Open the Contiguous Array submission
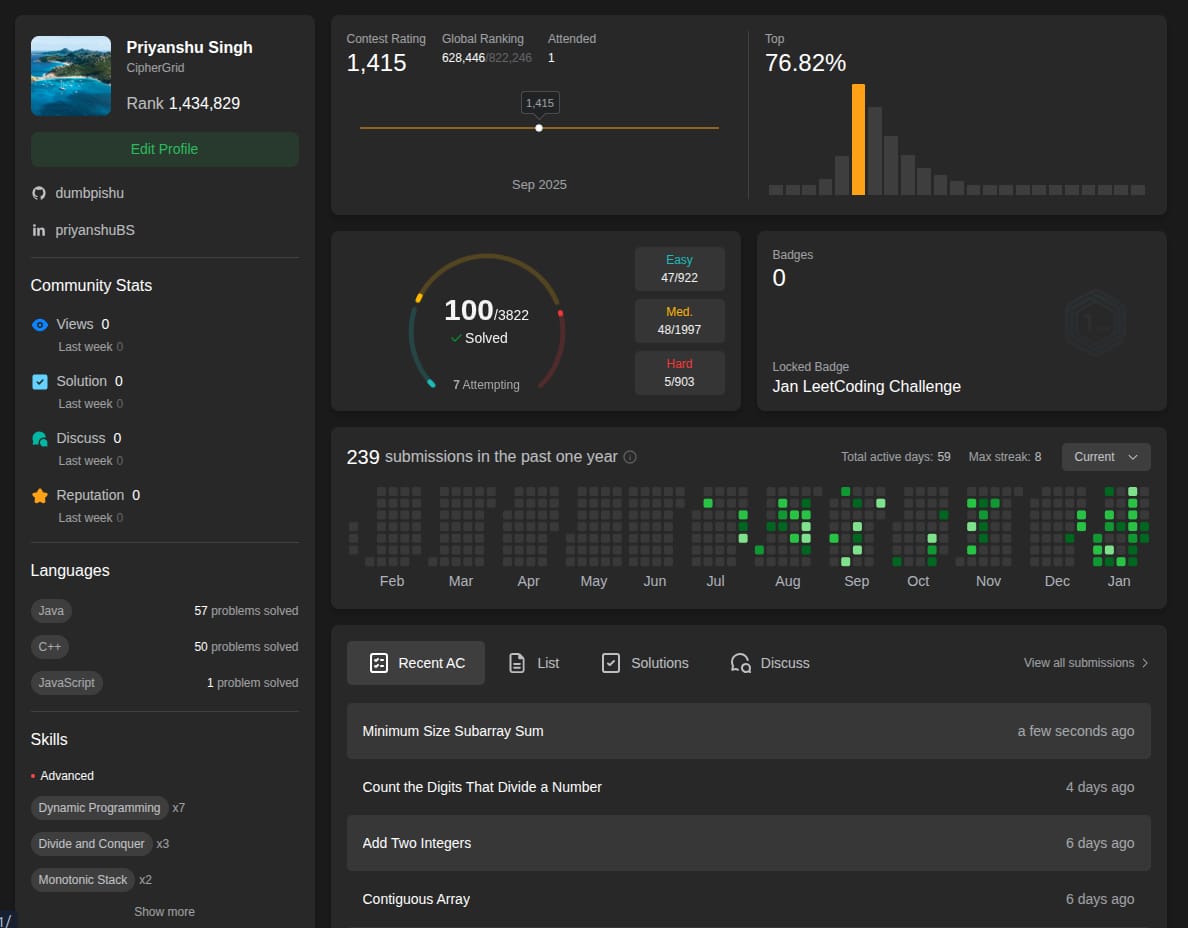1188x928 pixels. [749, 899]
